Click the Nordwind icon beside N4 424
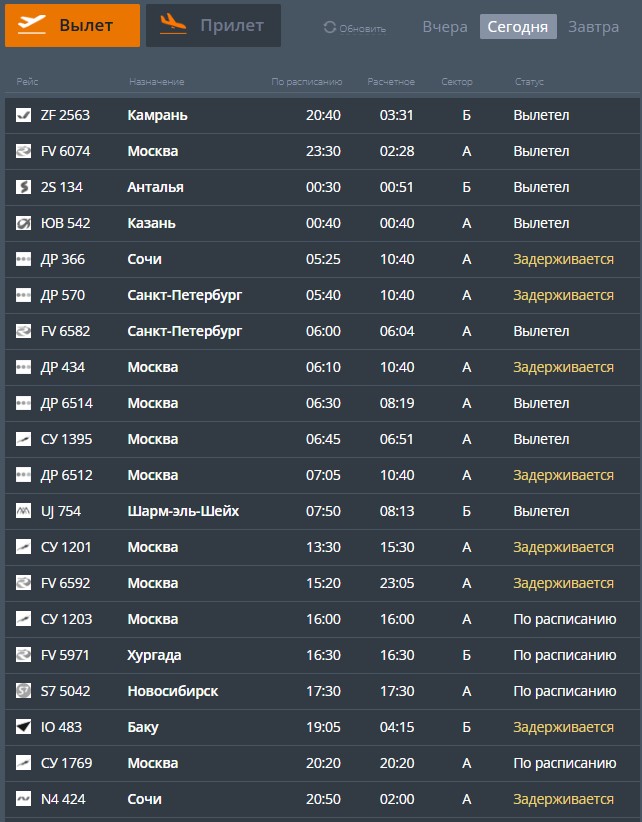 (23, 799)
